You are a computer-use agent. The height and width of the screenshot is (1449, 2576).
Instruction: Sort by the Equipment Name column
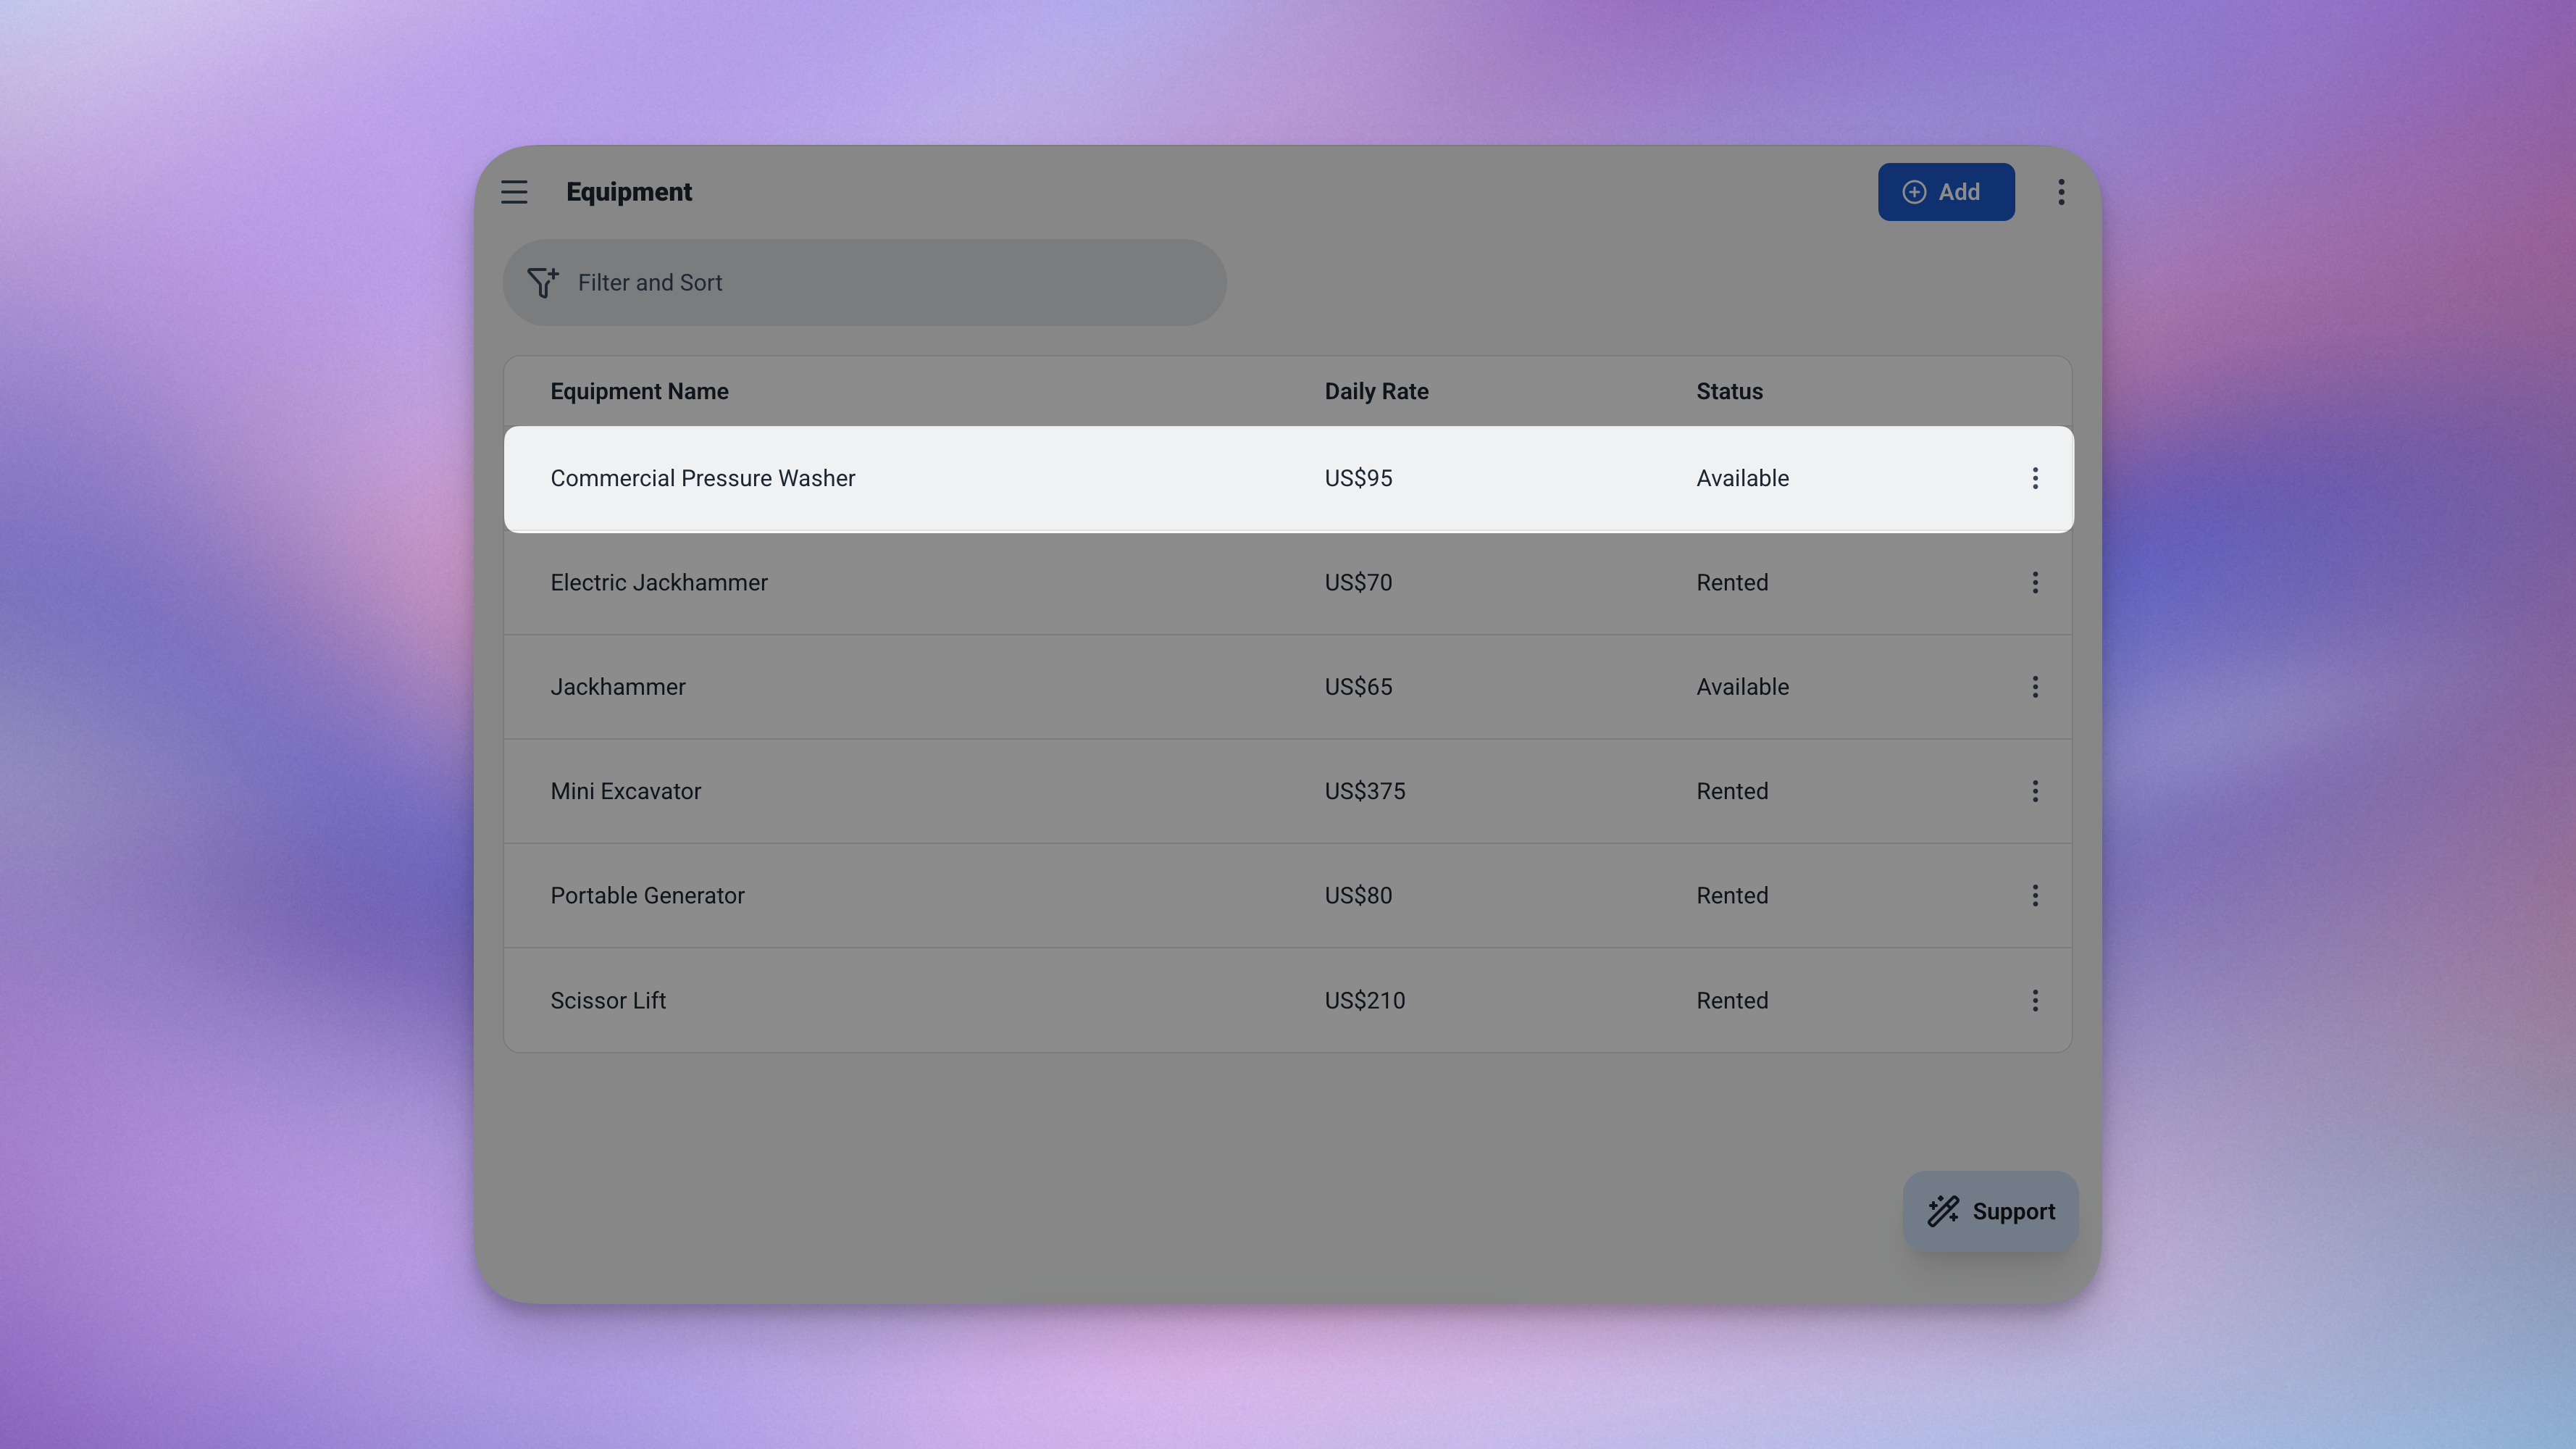tap(639, 391)
